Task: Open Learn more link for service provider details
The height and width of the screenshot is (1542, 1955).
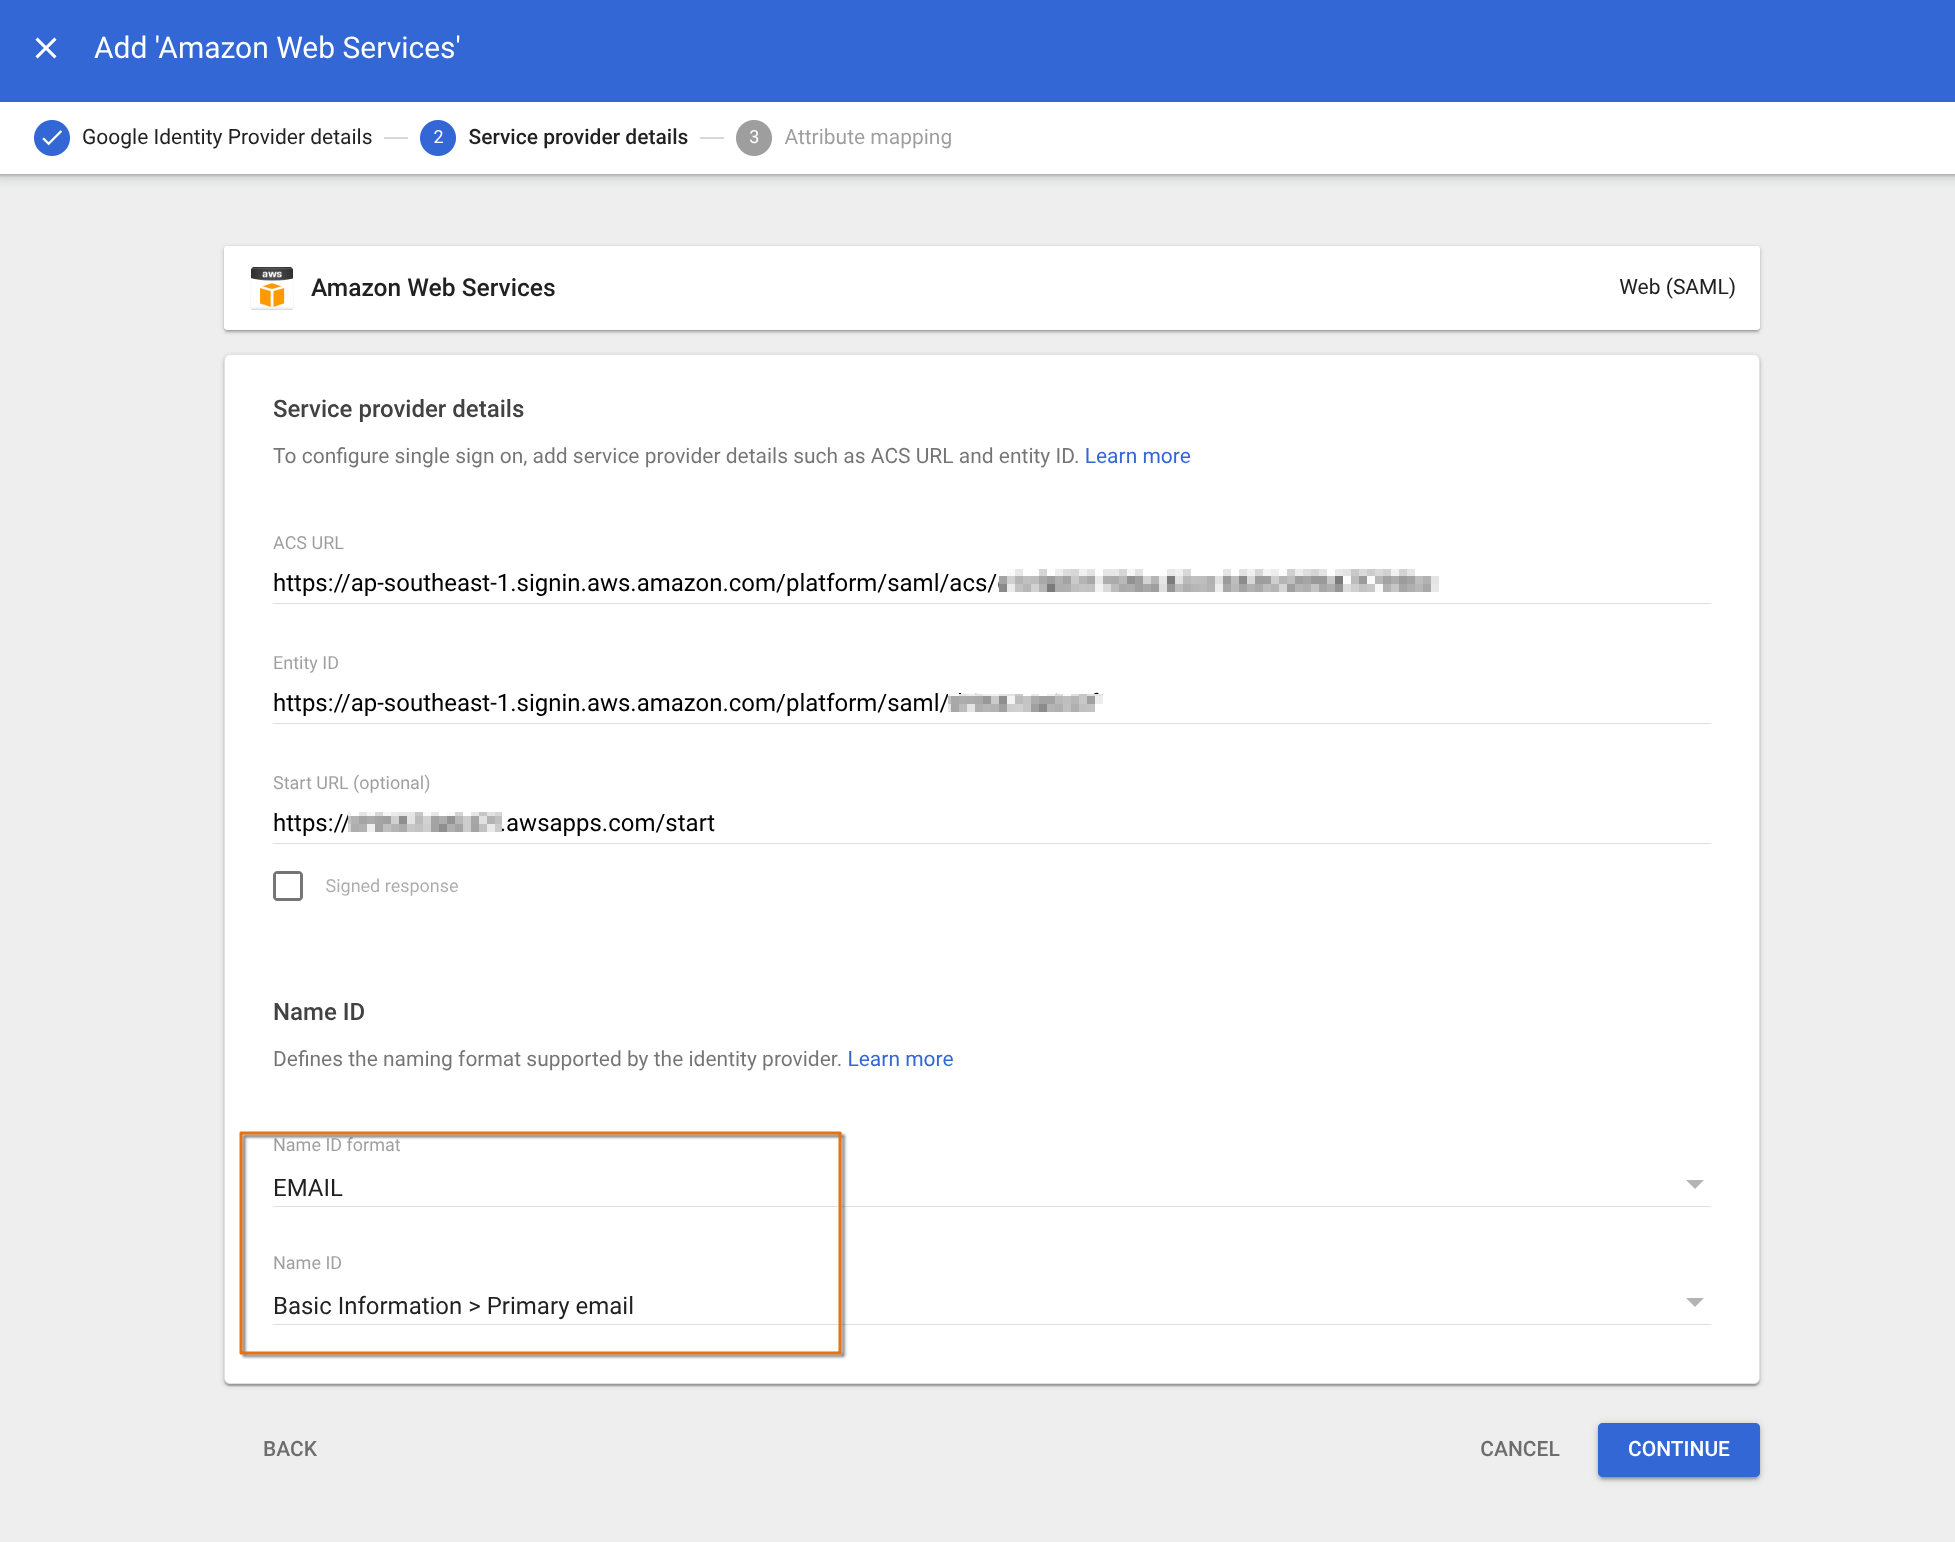Action: point(1137,456)
